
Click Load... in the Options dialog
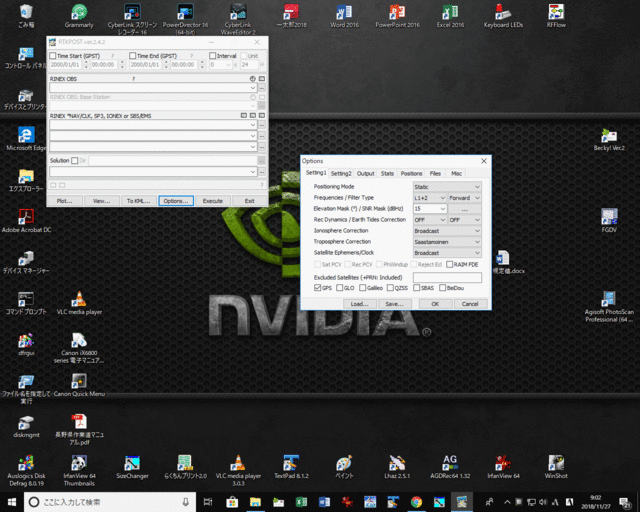359,304
